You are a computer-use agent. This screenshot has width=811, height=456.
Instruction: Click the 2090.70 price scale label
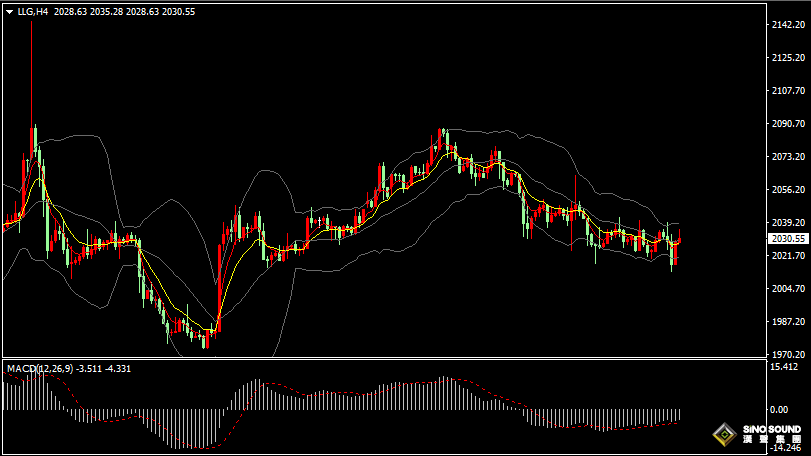click(788, 124)
